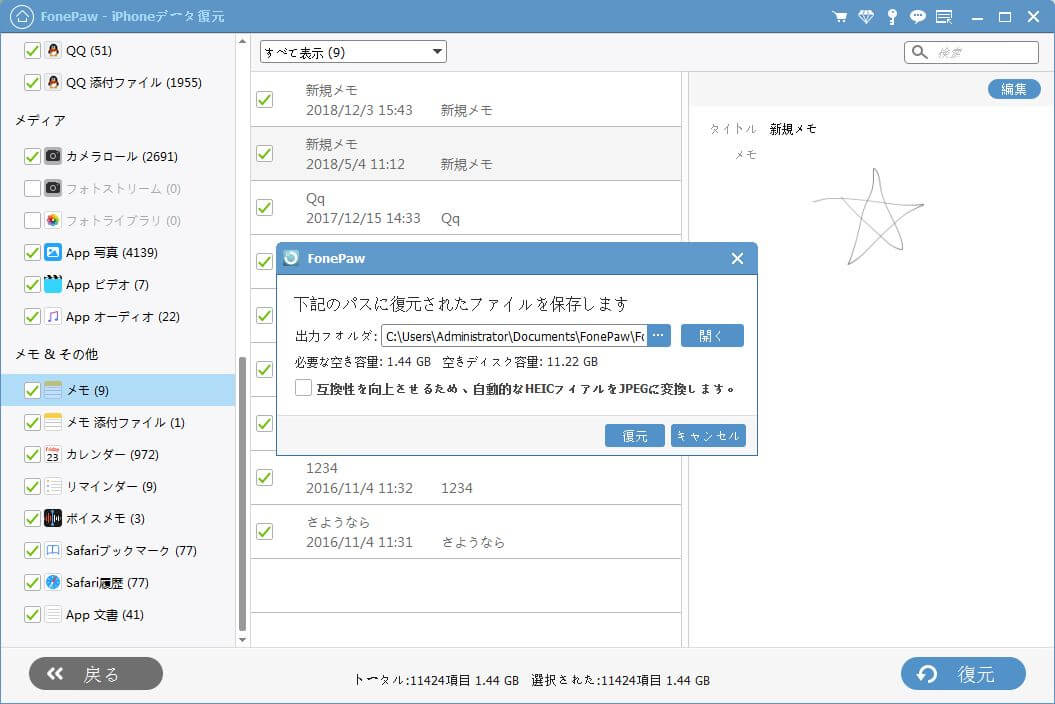The width and height of the screenshot is (1055, 704).
Task: Click the Safariブックマーク book icon
Action: tap(53, 550)
